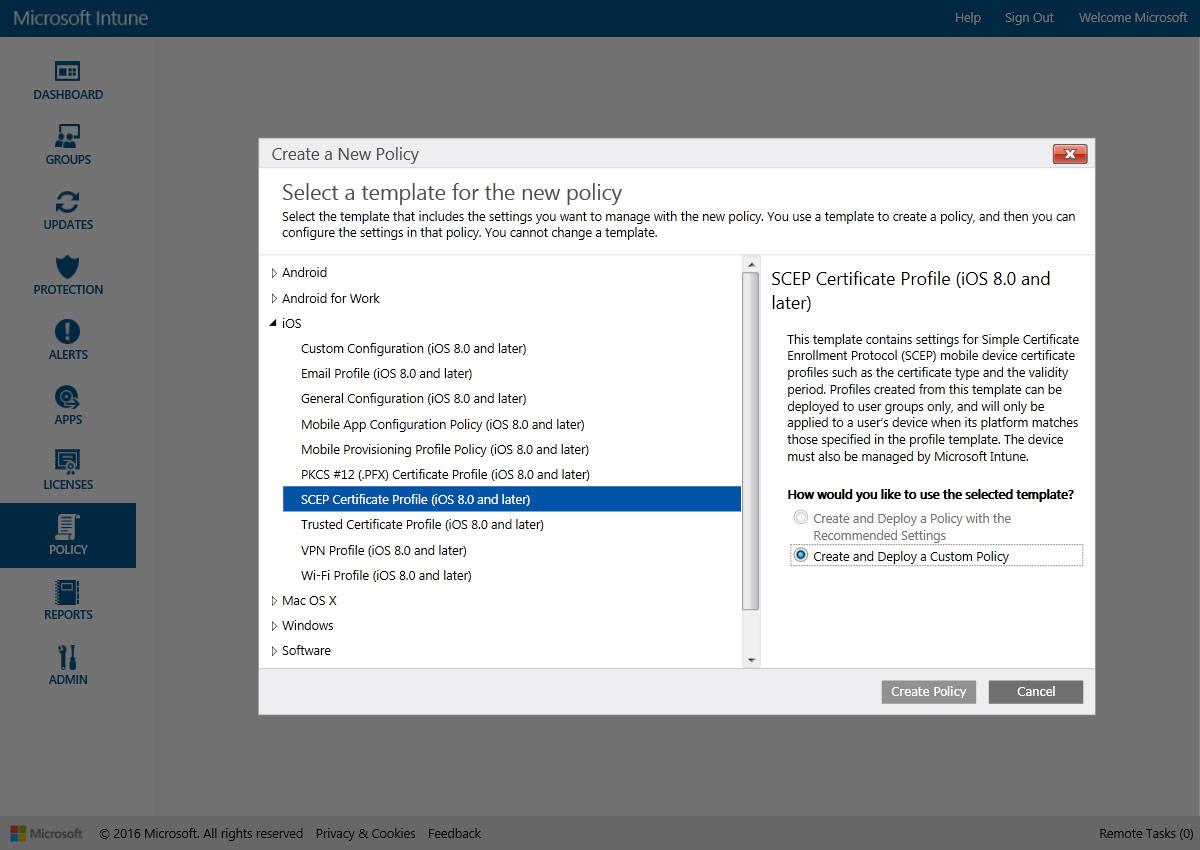Close the Create a New Policy dialog

click(1070, 154)
